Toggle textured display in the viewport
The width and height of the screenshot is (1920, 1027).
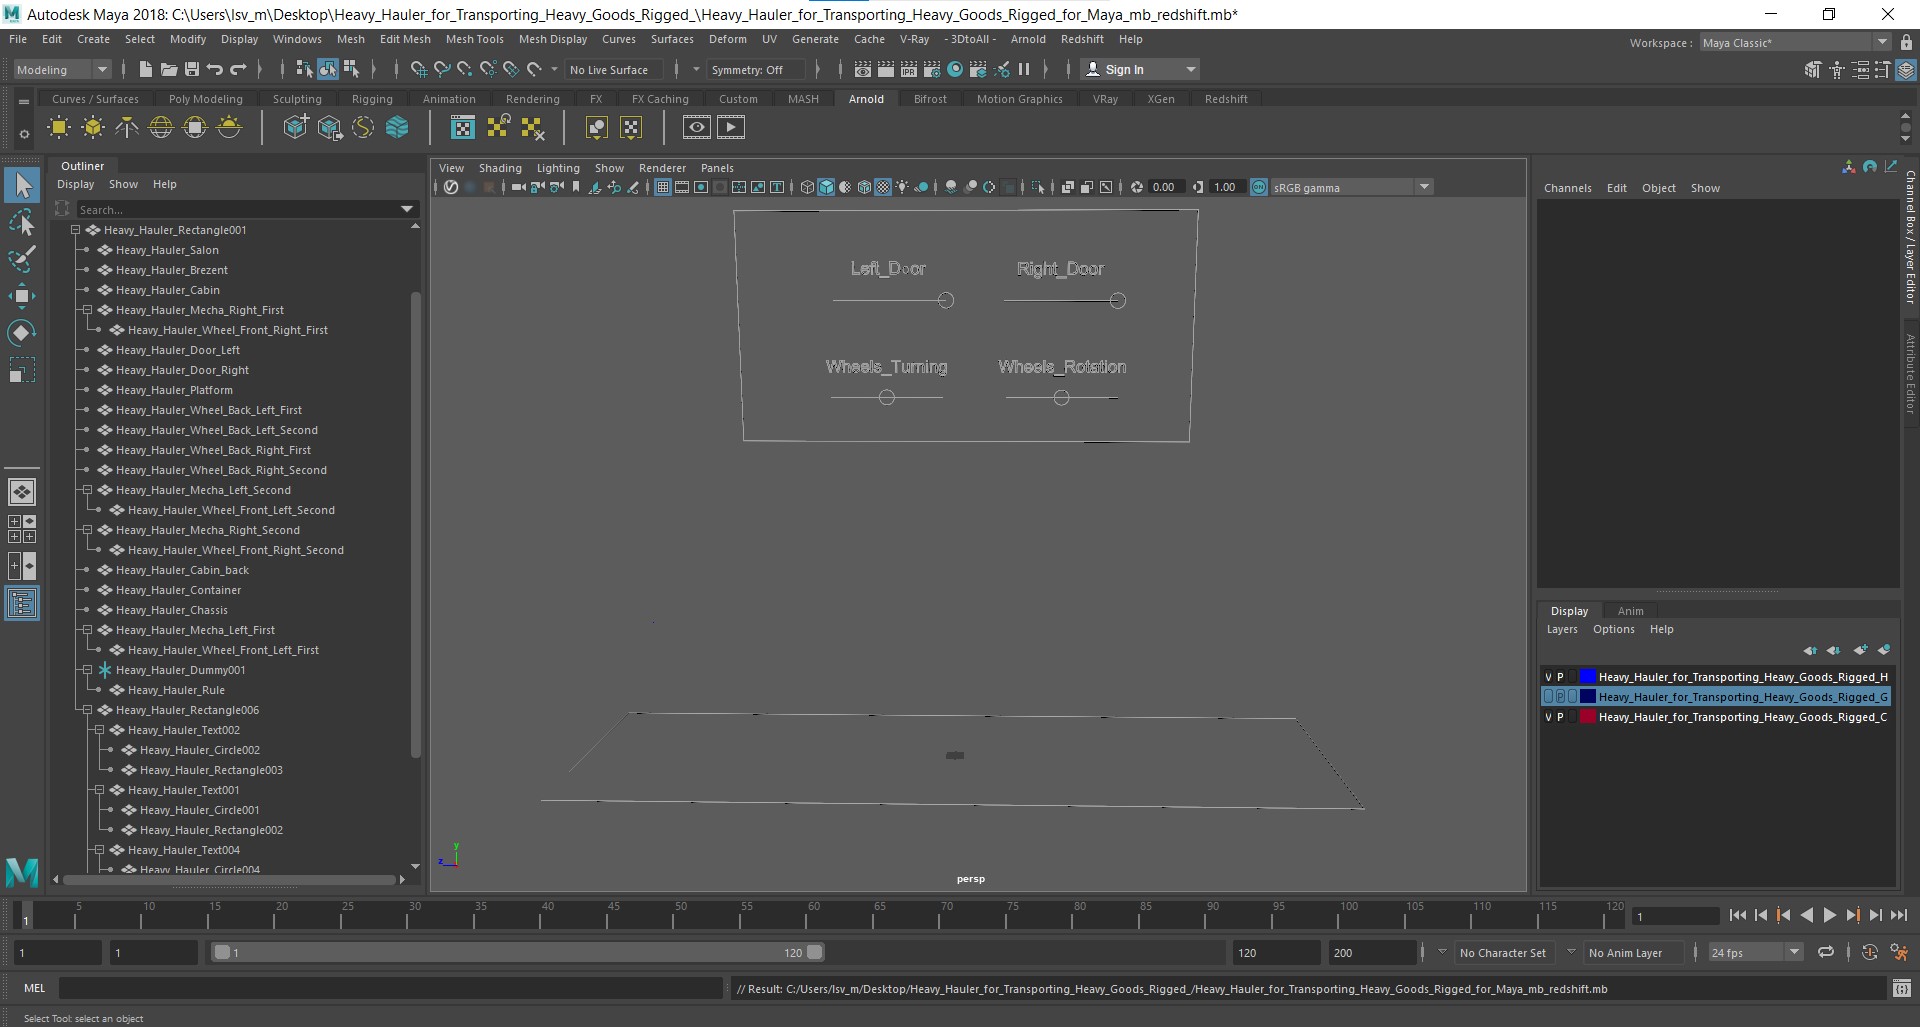point(883,187)
